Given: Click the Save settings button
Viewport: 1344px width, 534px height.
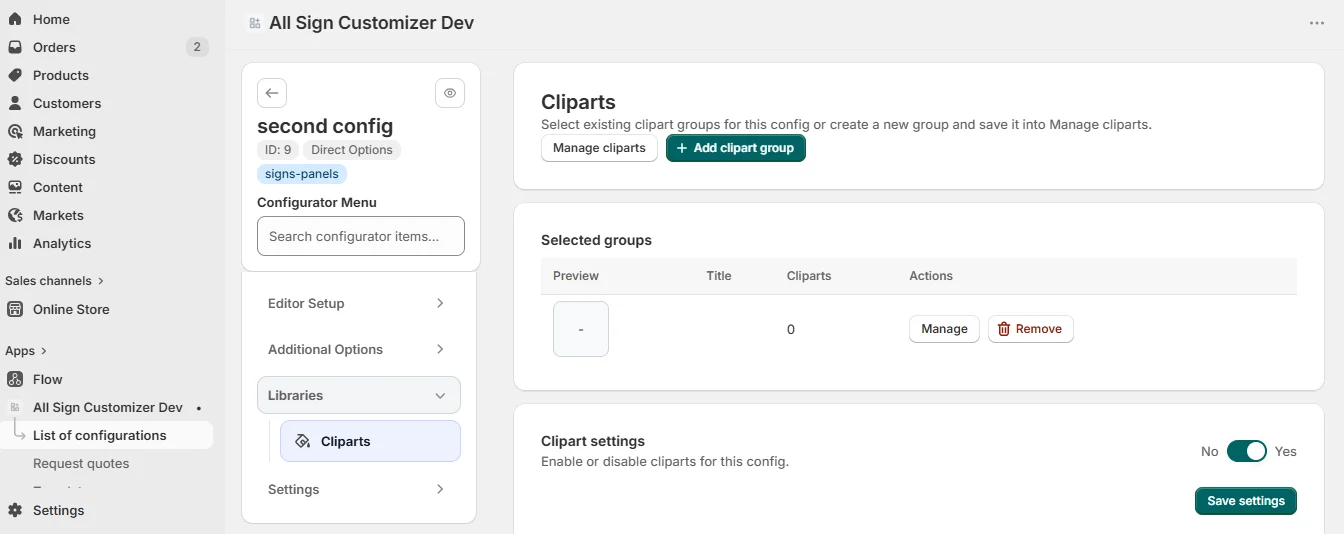Looking at the screenshot, I should click(1246, 501).
